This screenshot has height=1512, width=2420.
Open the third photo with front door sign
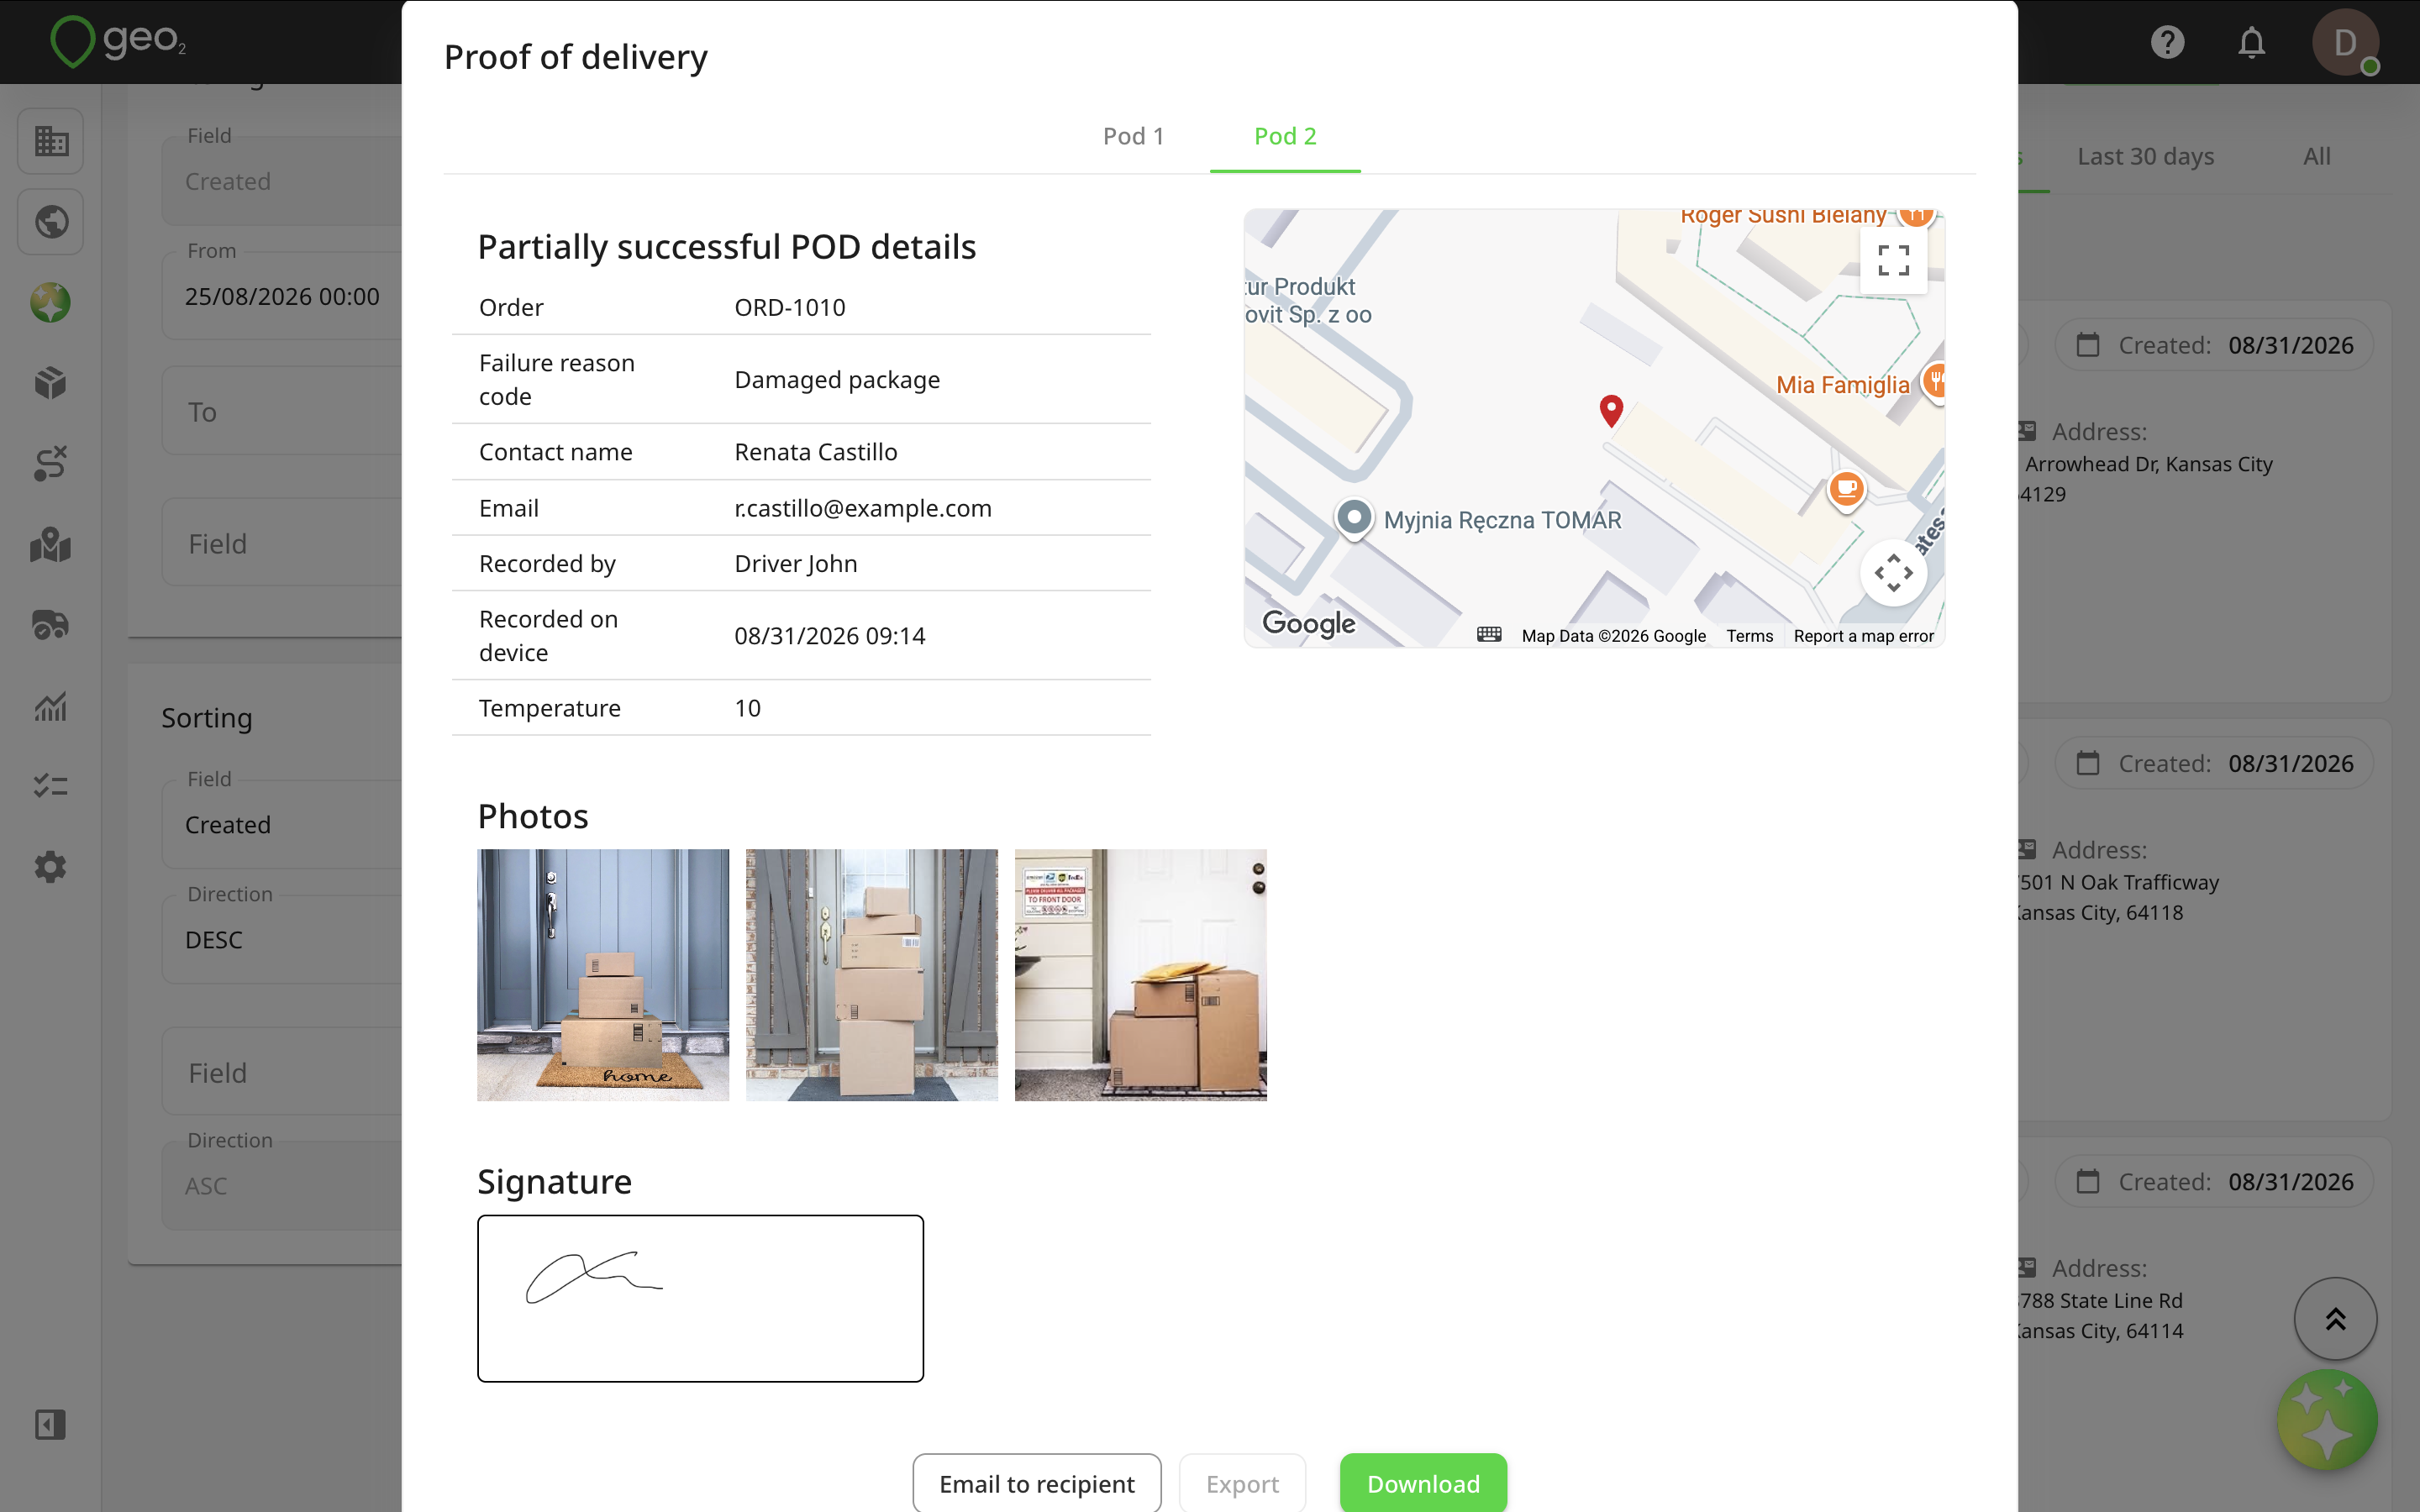(1140, 975)
